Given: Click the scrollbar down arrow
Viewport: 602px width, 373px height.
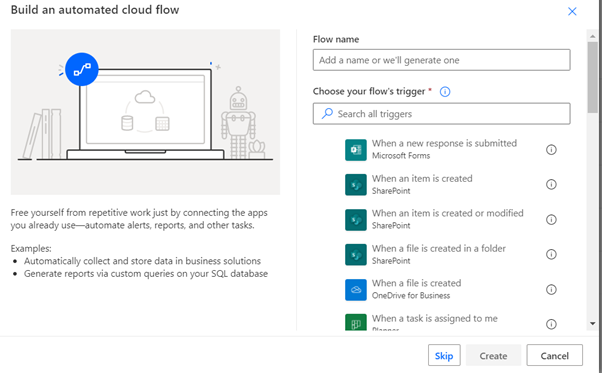Looking at the screenshot, I should click(592, 323).
